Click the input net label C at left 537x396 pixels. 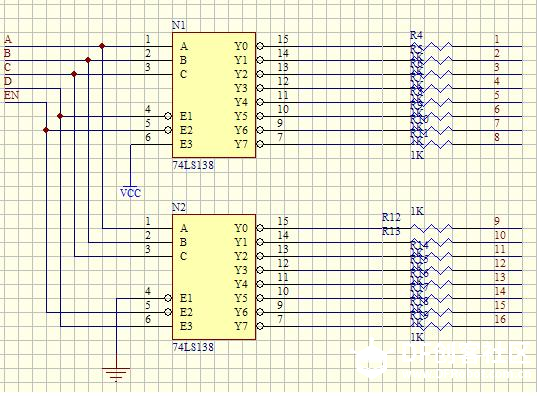click(8, 67)
